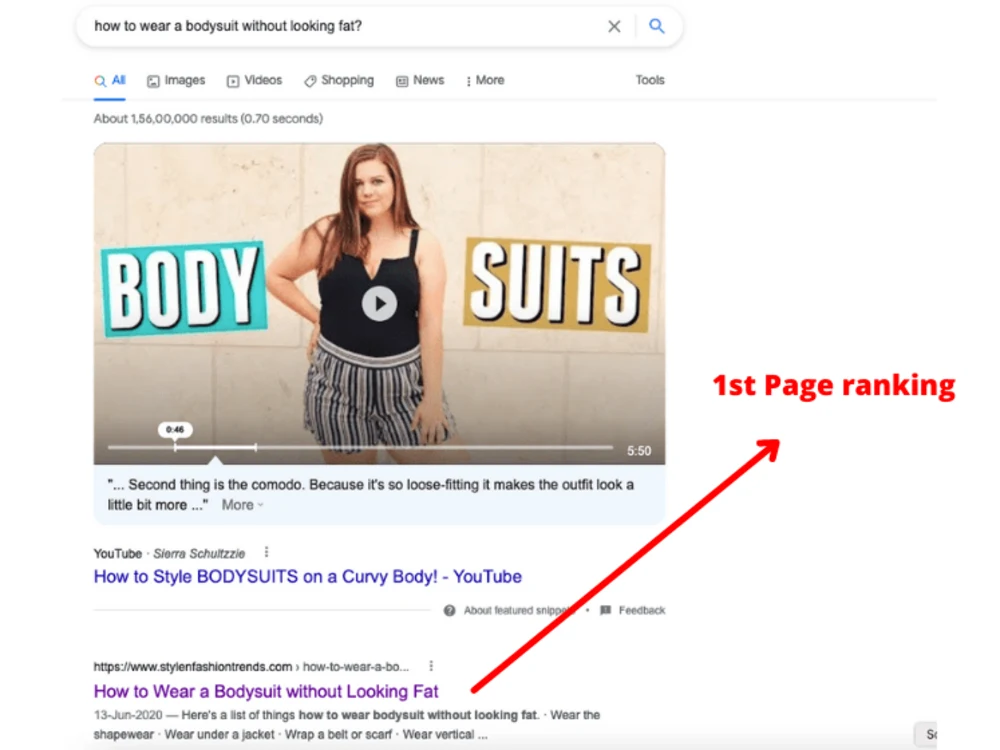Viewport: 1000px width, 750px height.
Task: Click the 0:46 timeline marker
Action: pos(175,430)
